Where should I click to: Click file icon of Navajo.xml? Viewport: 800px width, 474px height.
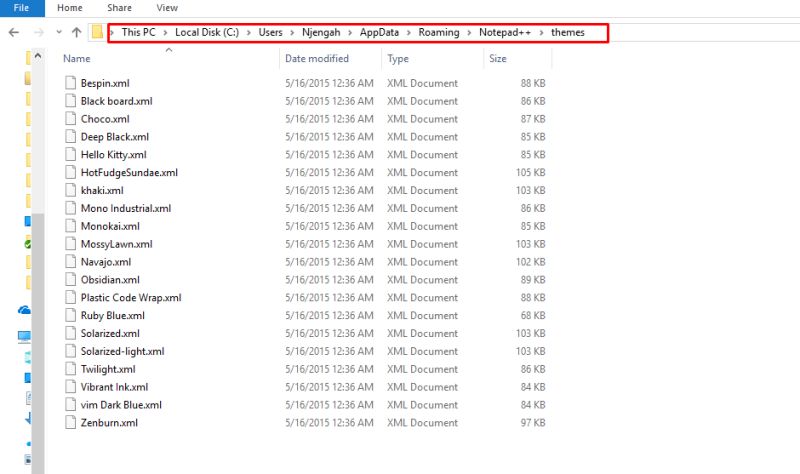click(x=70, y=261)
